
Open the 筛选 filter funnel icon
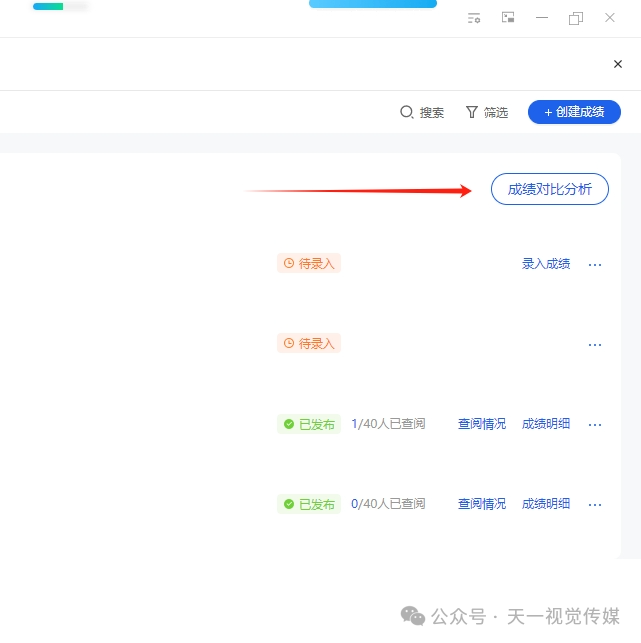pyautogui.click(x=472, y=112)
